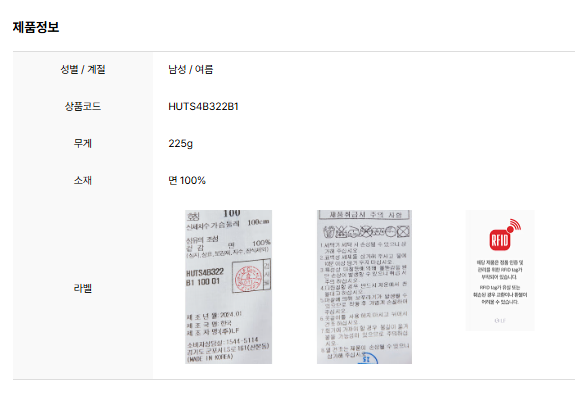Click the 제품취급시 주의 사항 header on label

click(x=365, y=215)
